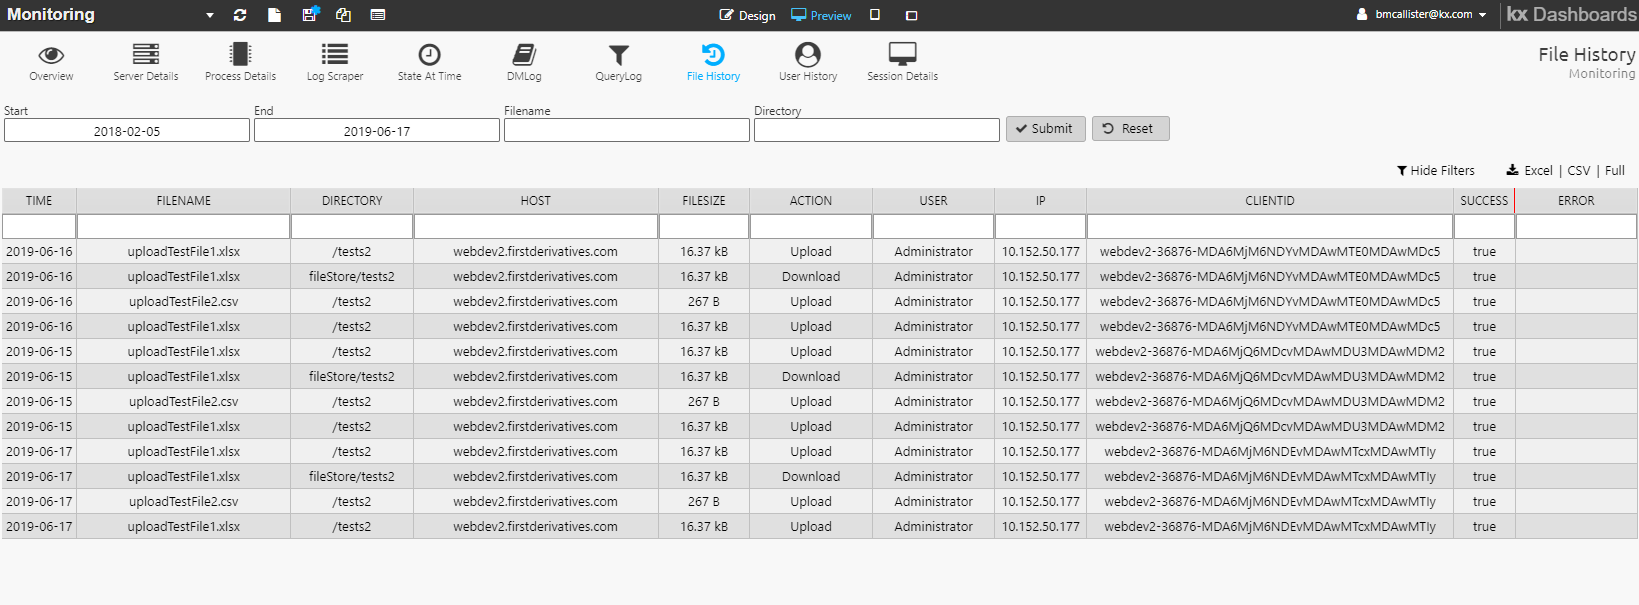Screen dimensions: 1639x605
Task: Sort by TIME column header
Action: pos(39,201)
